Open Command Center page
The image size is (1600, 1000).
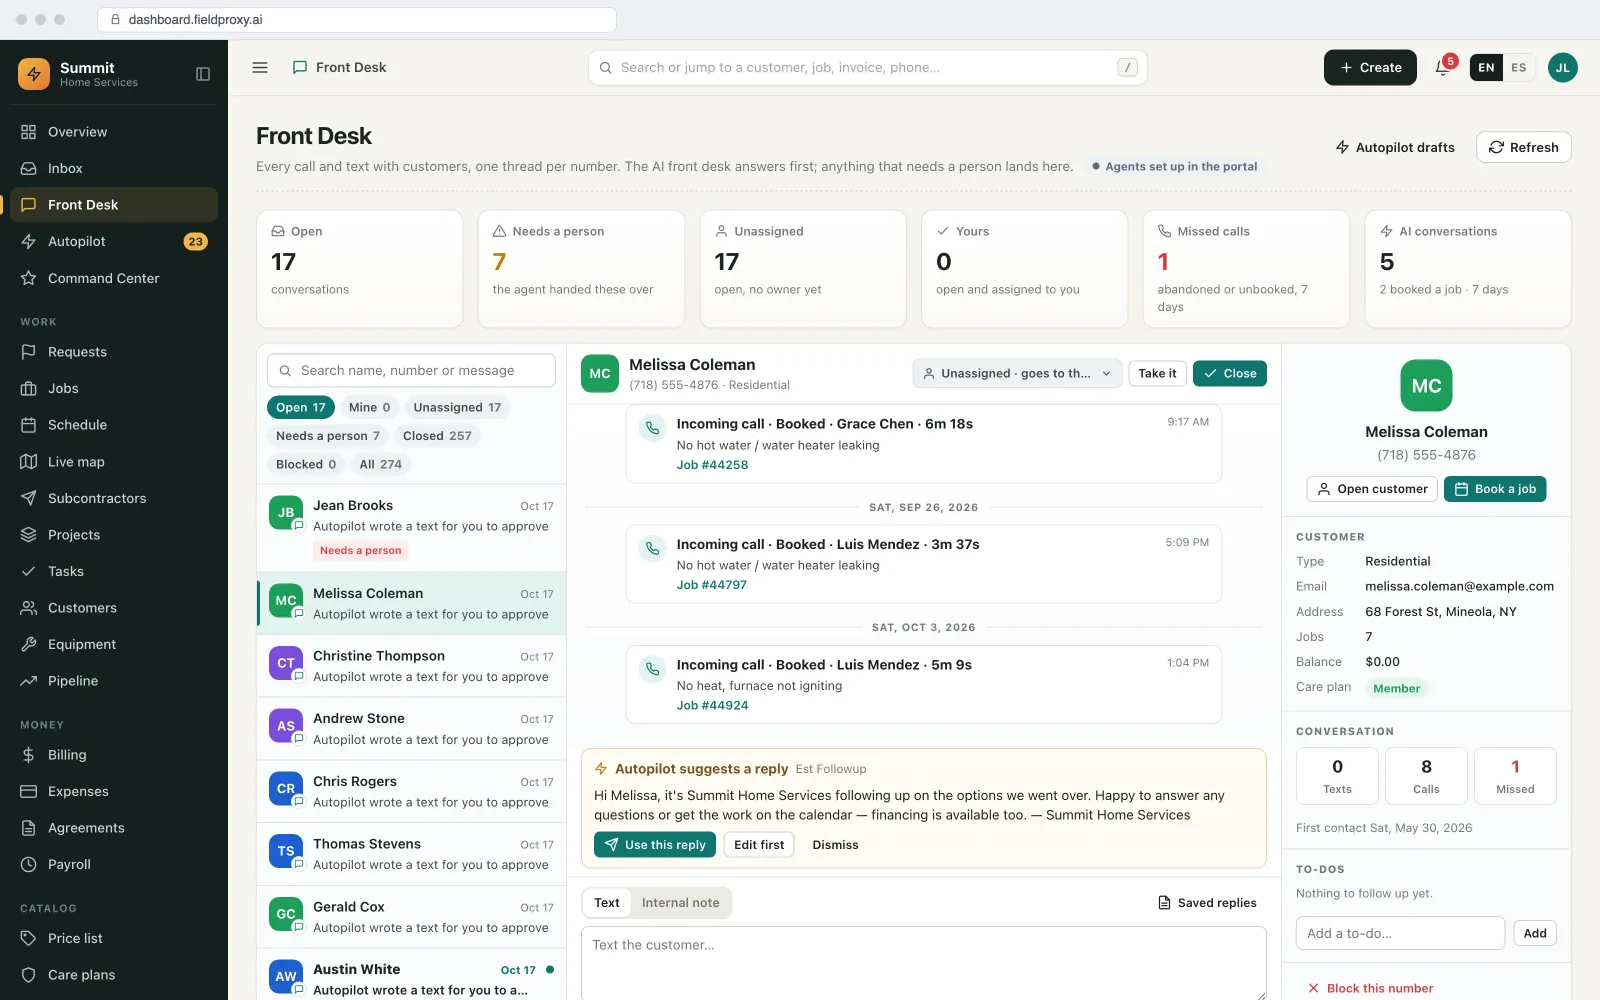point(114,279)
